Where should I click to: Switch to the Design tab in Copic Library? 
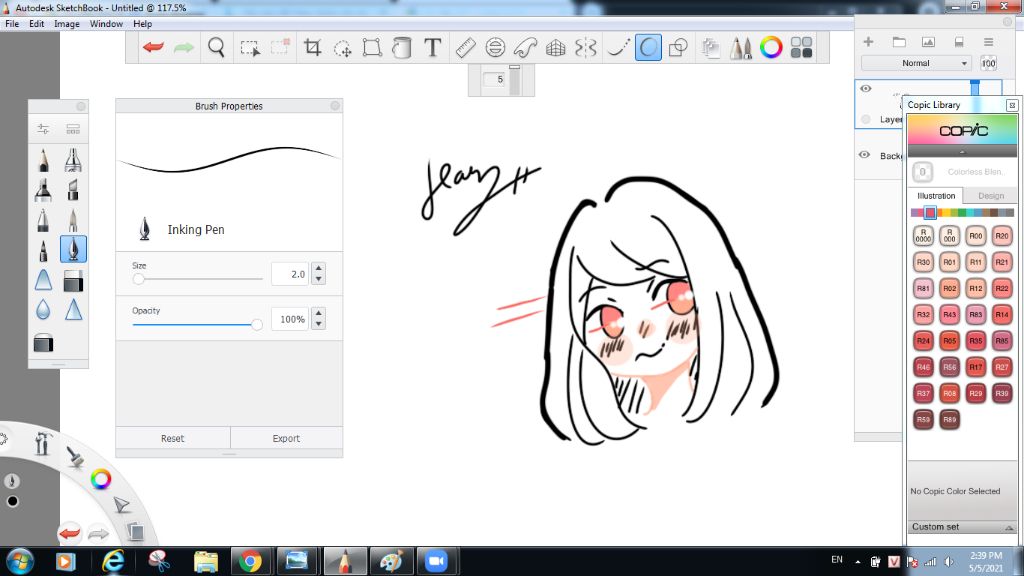(x=991, y=195)
